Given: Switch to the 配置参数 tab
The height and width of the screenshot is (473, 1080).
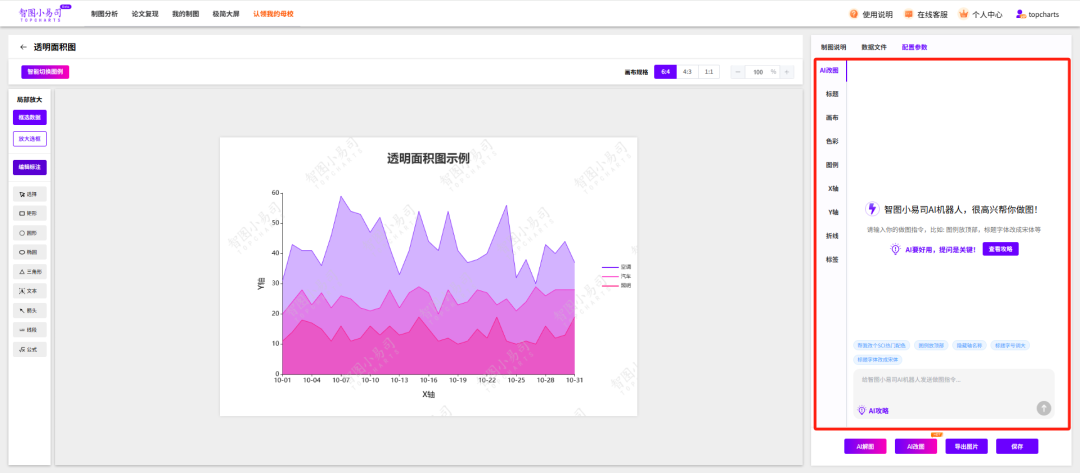Looking at the screenshot, I should click(915, 48).
